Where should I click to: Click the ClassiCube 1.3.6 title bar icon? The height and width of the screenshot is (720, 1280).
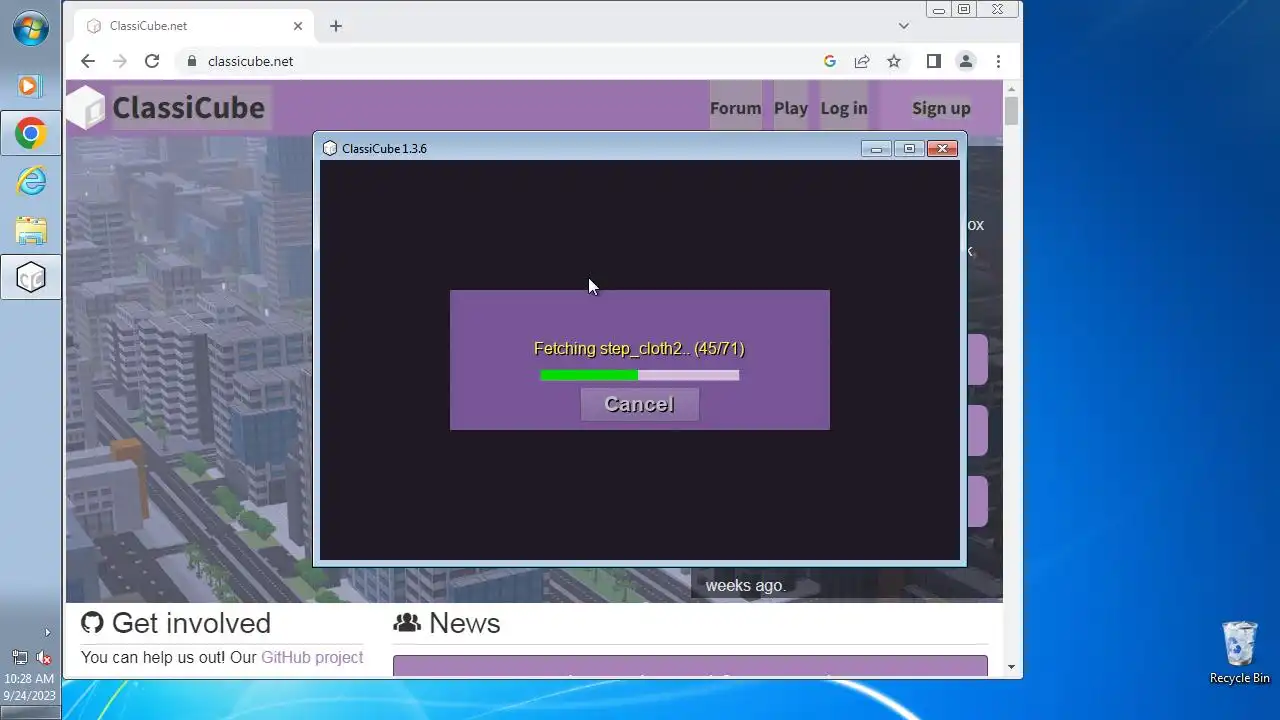[x=330, y=148]
